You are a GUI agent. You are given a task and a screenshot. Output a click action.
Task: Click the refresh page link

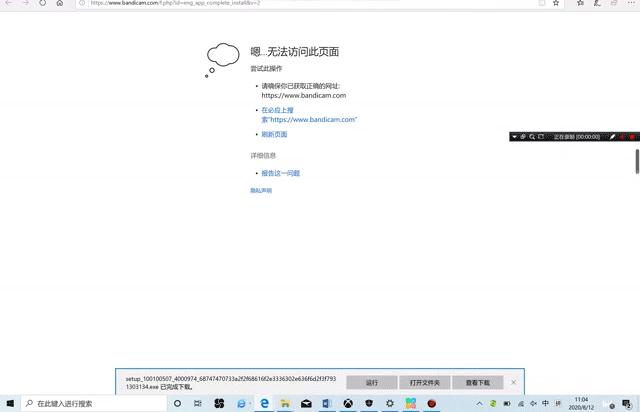click(274, 134)
